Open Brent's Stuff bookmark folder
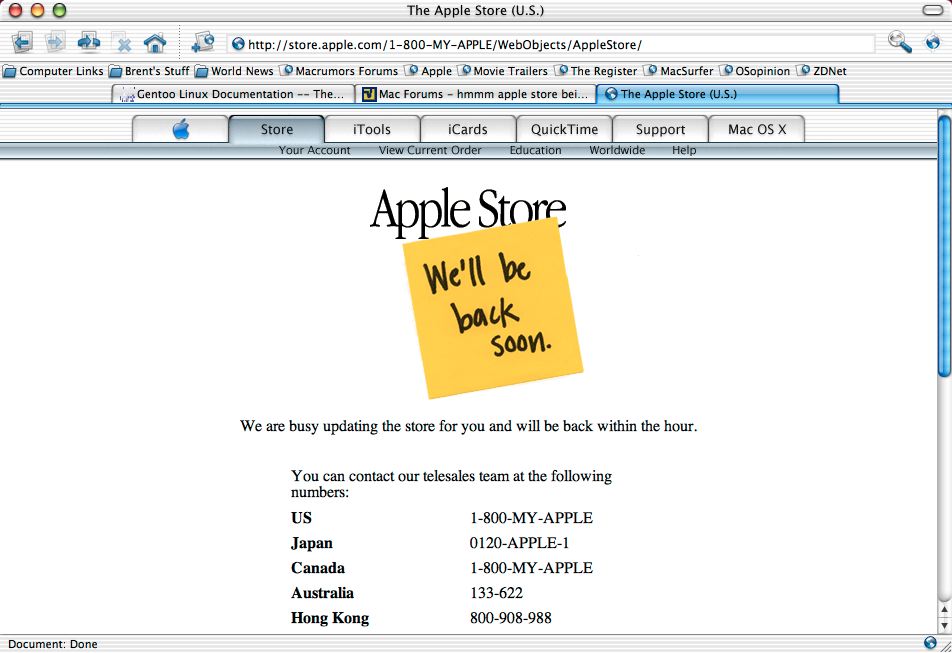952x653 pixels. click(149, 71)
